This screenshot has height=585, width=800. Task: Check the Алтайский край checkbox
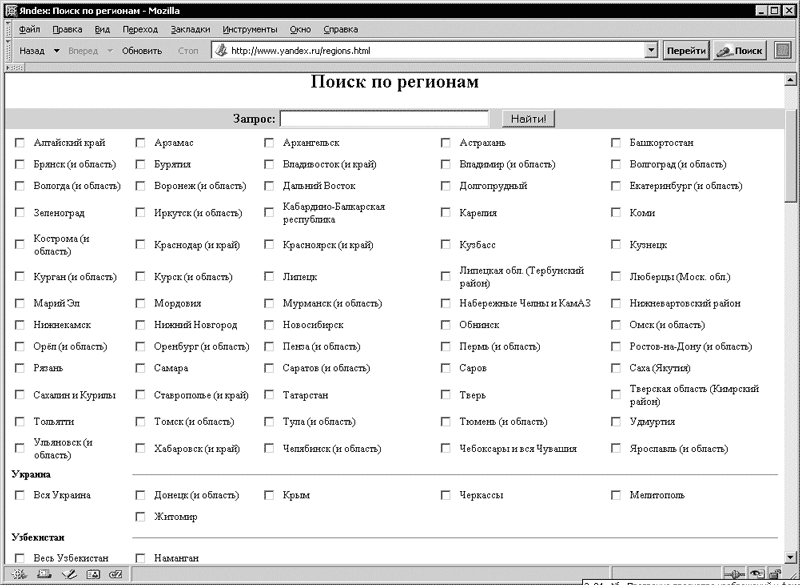coord(19,143)
